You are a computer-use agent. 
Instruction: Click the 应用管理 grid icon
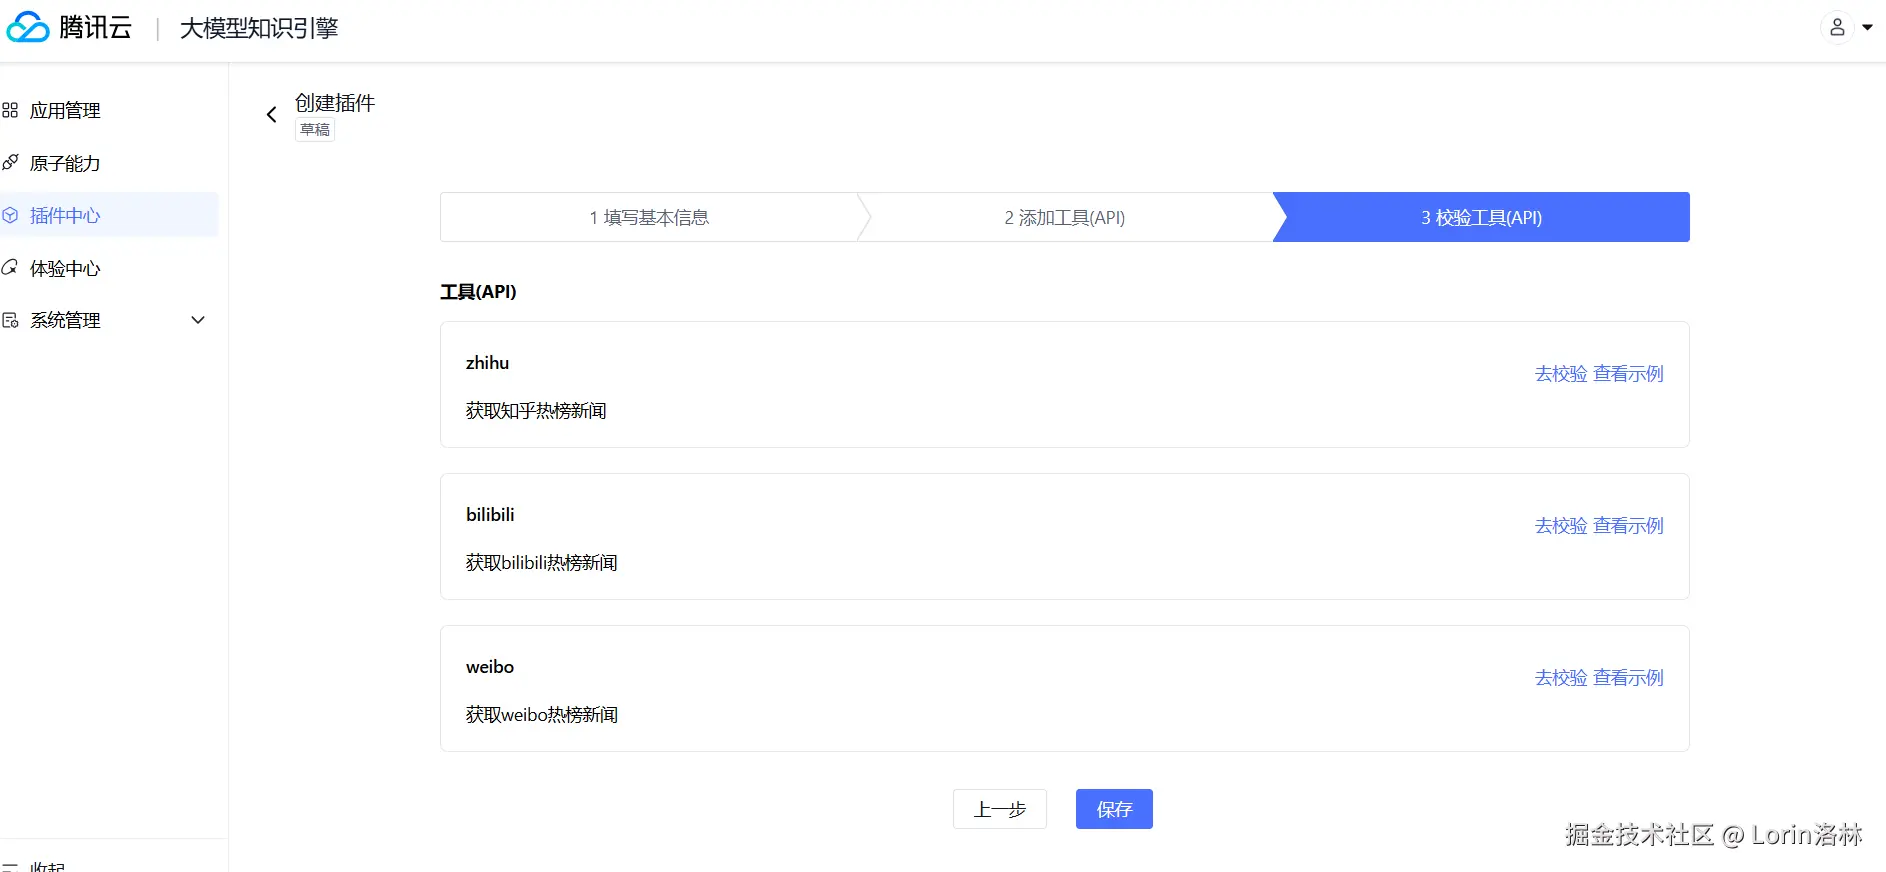pyautogui.click(x=10, y=110)
